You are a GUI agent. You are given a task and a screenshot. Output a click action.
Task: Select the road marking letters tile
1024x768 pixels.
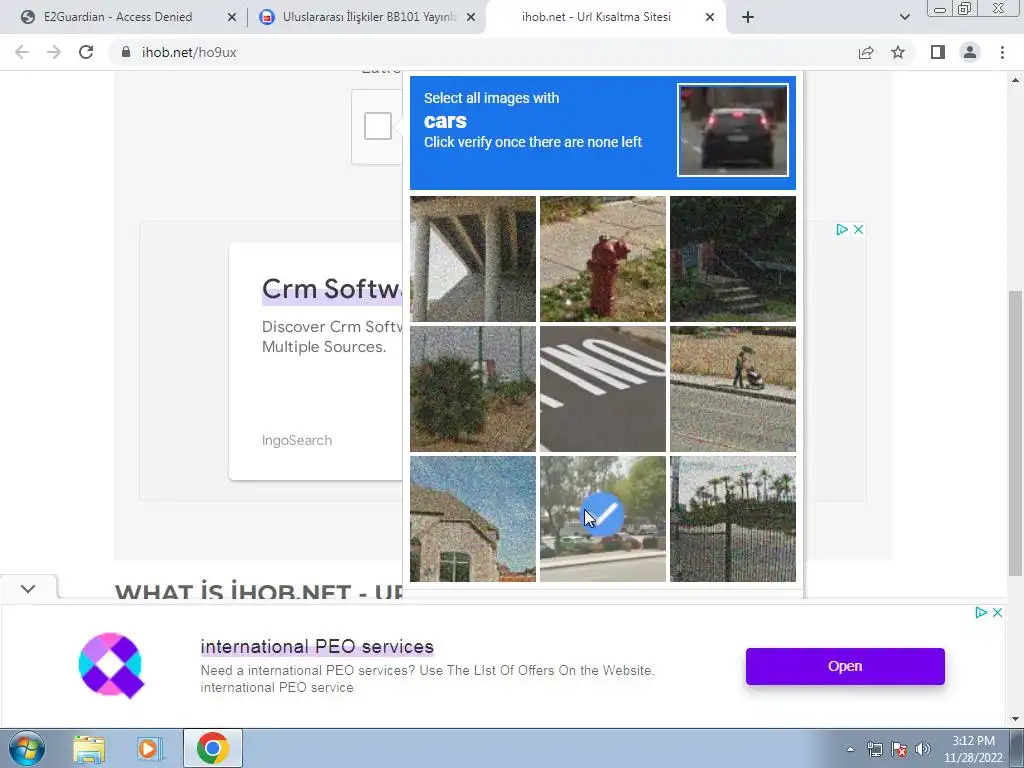coord(603,389)
